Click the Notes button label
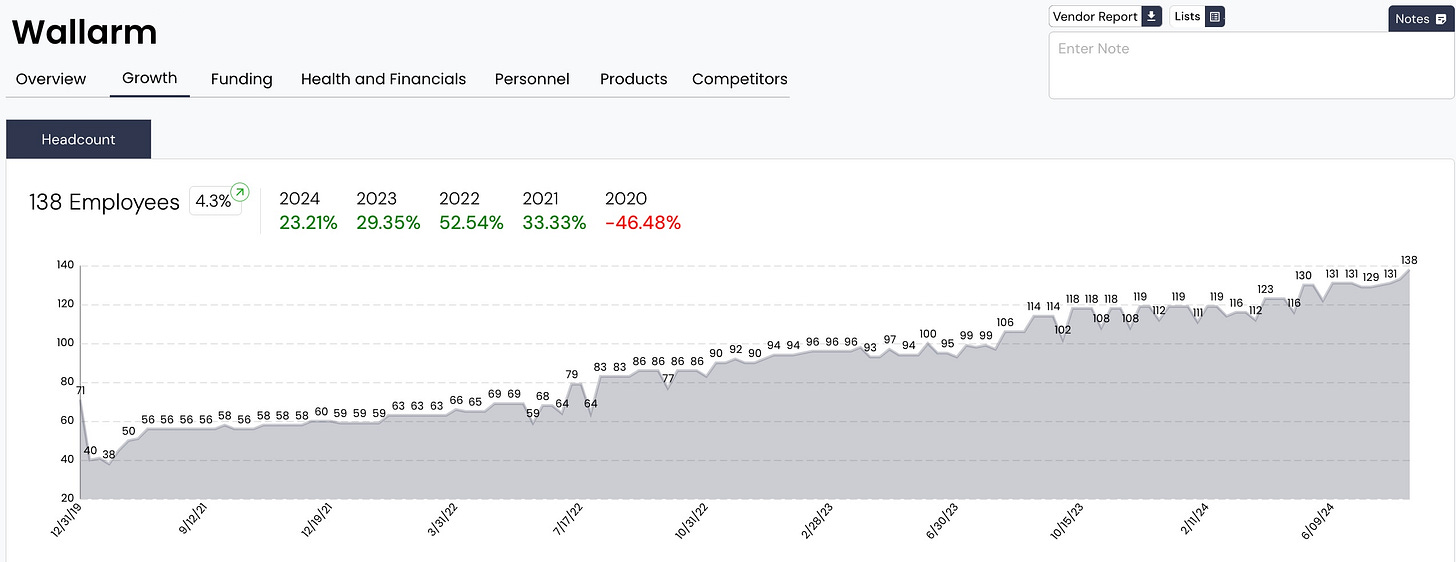 pos(1412,19)
